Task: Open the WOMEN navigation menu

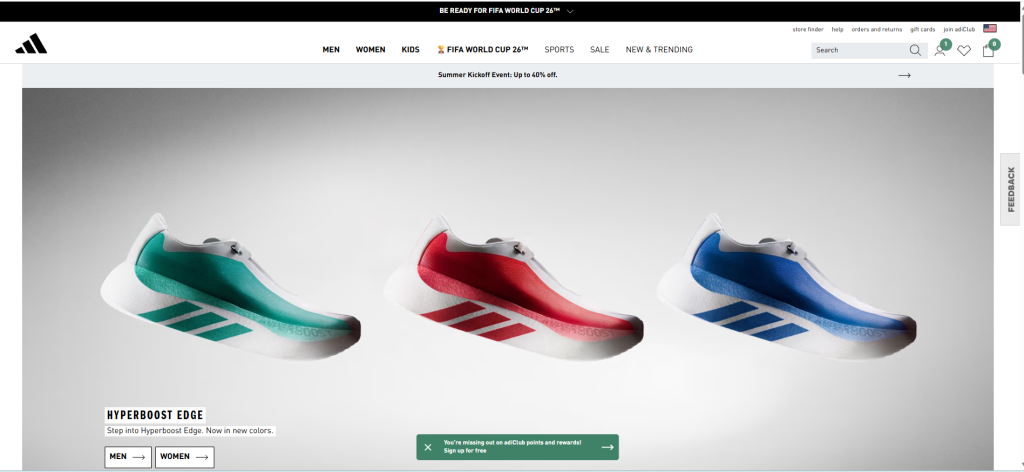Action: [370, 50]
